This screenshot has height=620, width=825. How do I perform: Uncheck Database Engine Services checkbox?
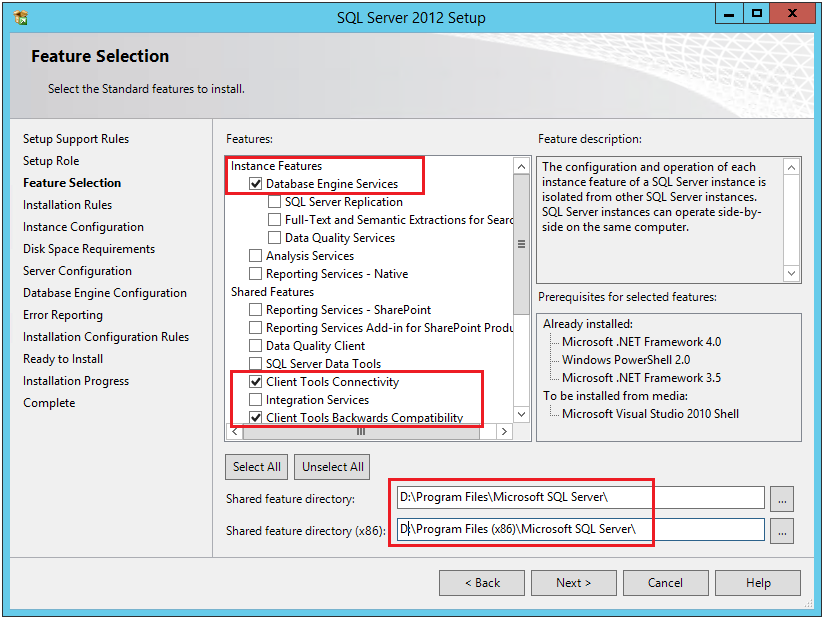(x=256, y=184)
